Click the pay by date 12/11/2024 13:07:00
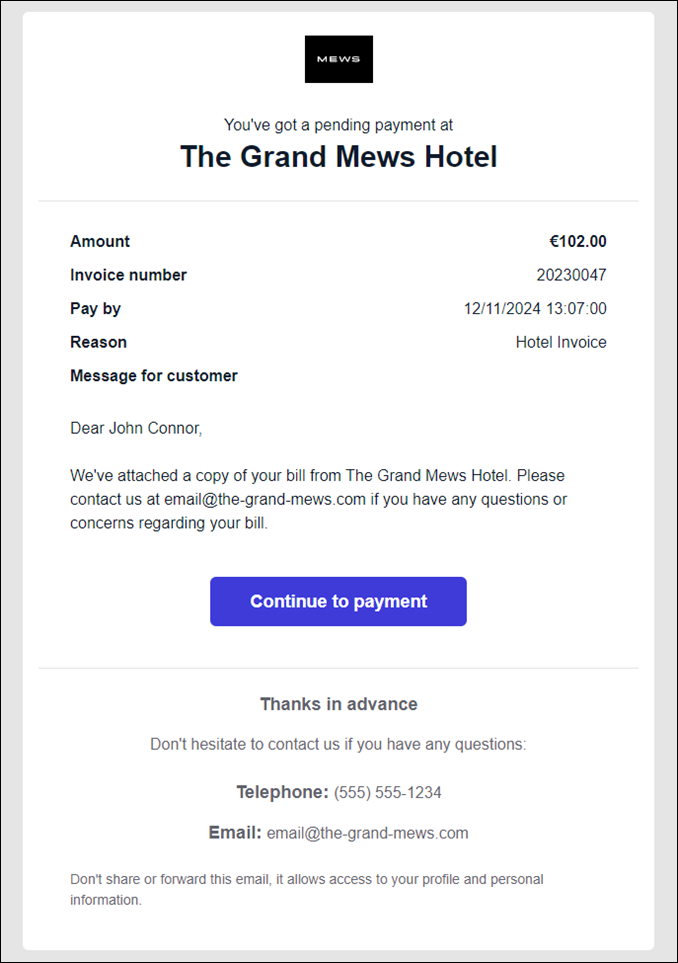Screen dimensions: 678x963 (535, 309)
